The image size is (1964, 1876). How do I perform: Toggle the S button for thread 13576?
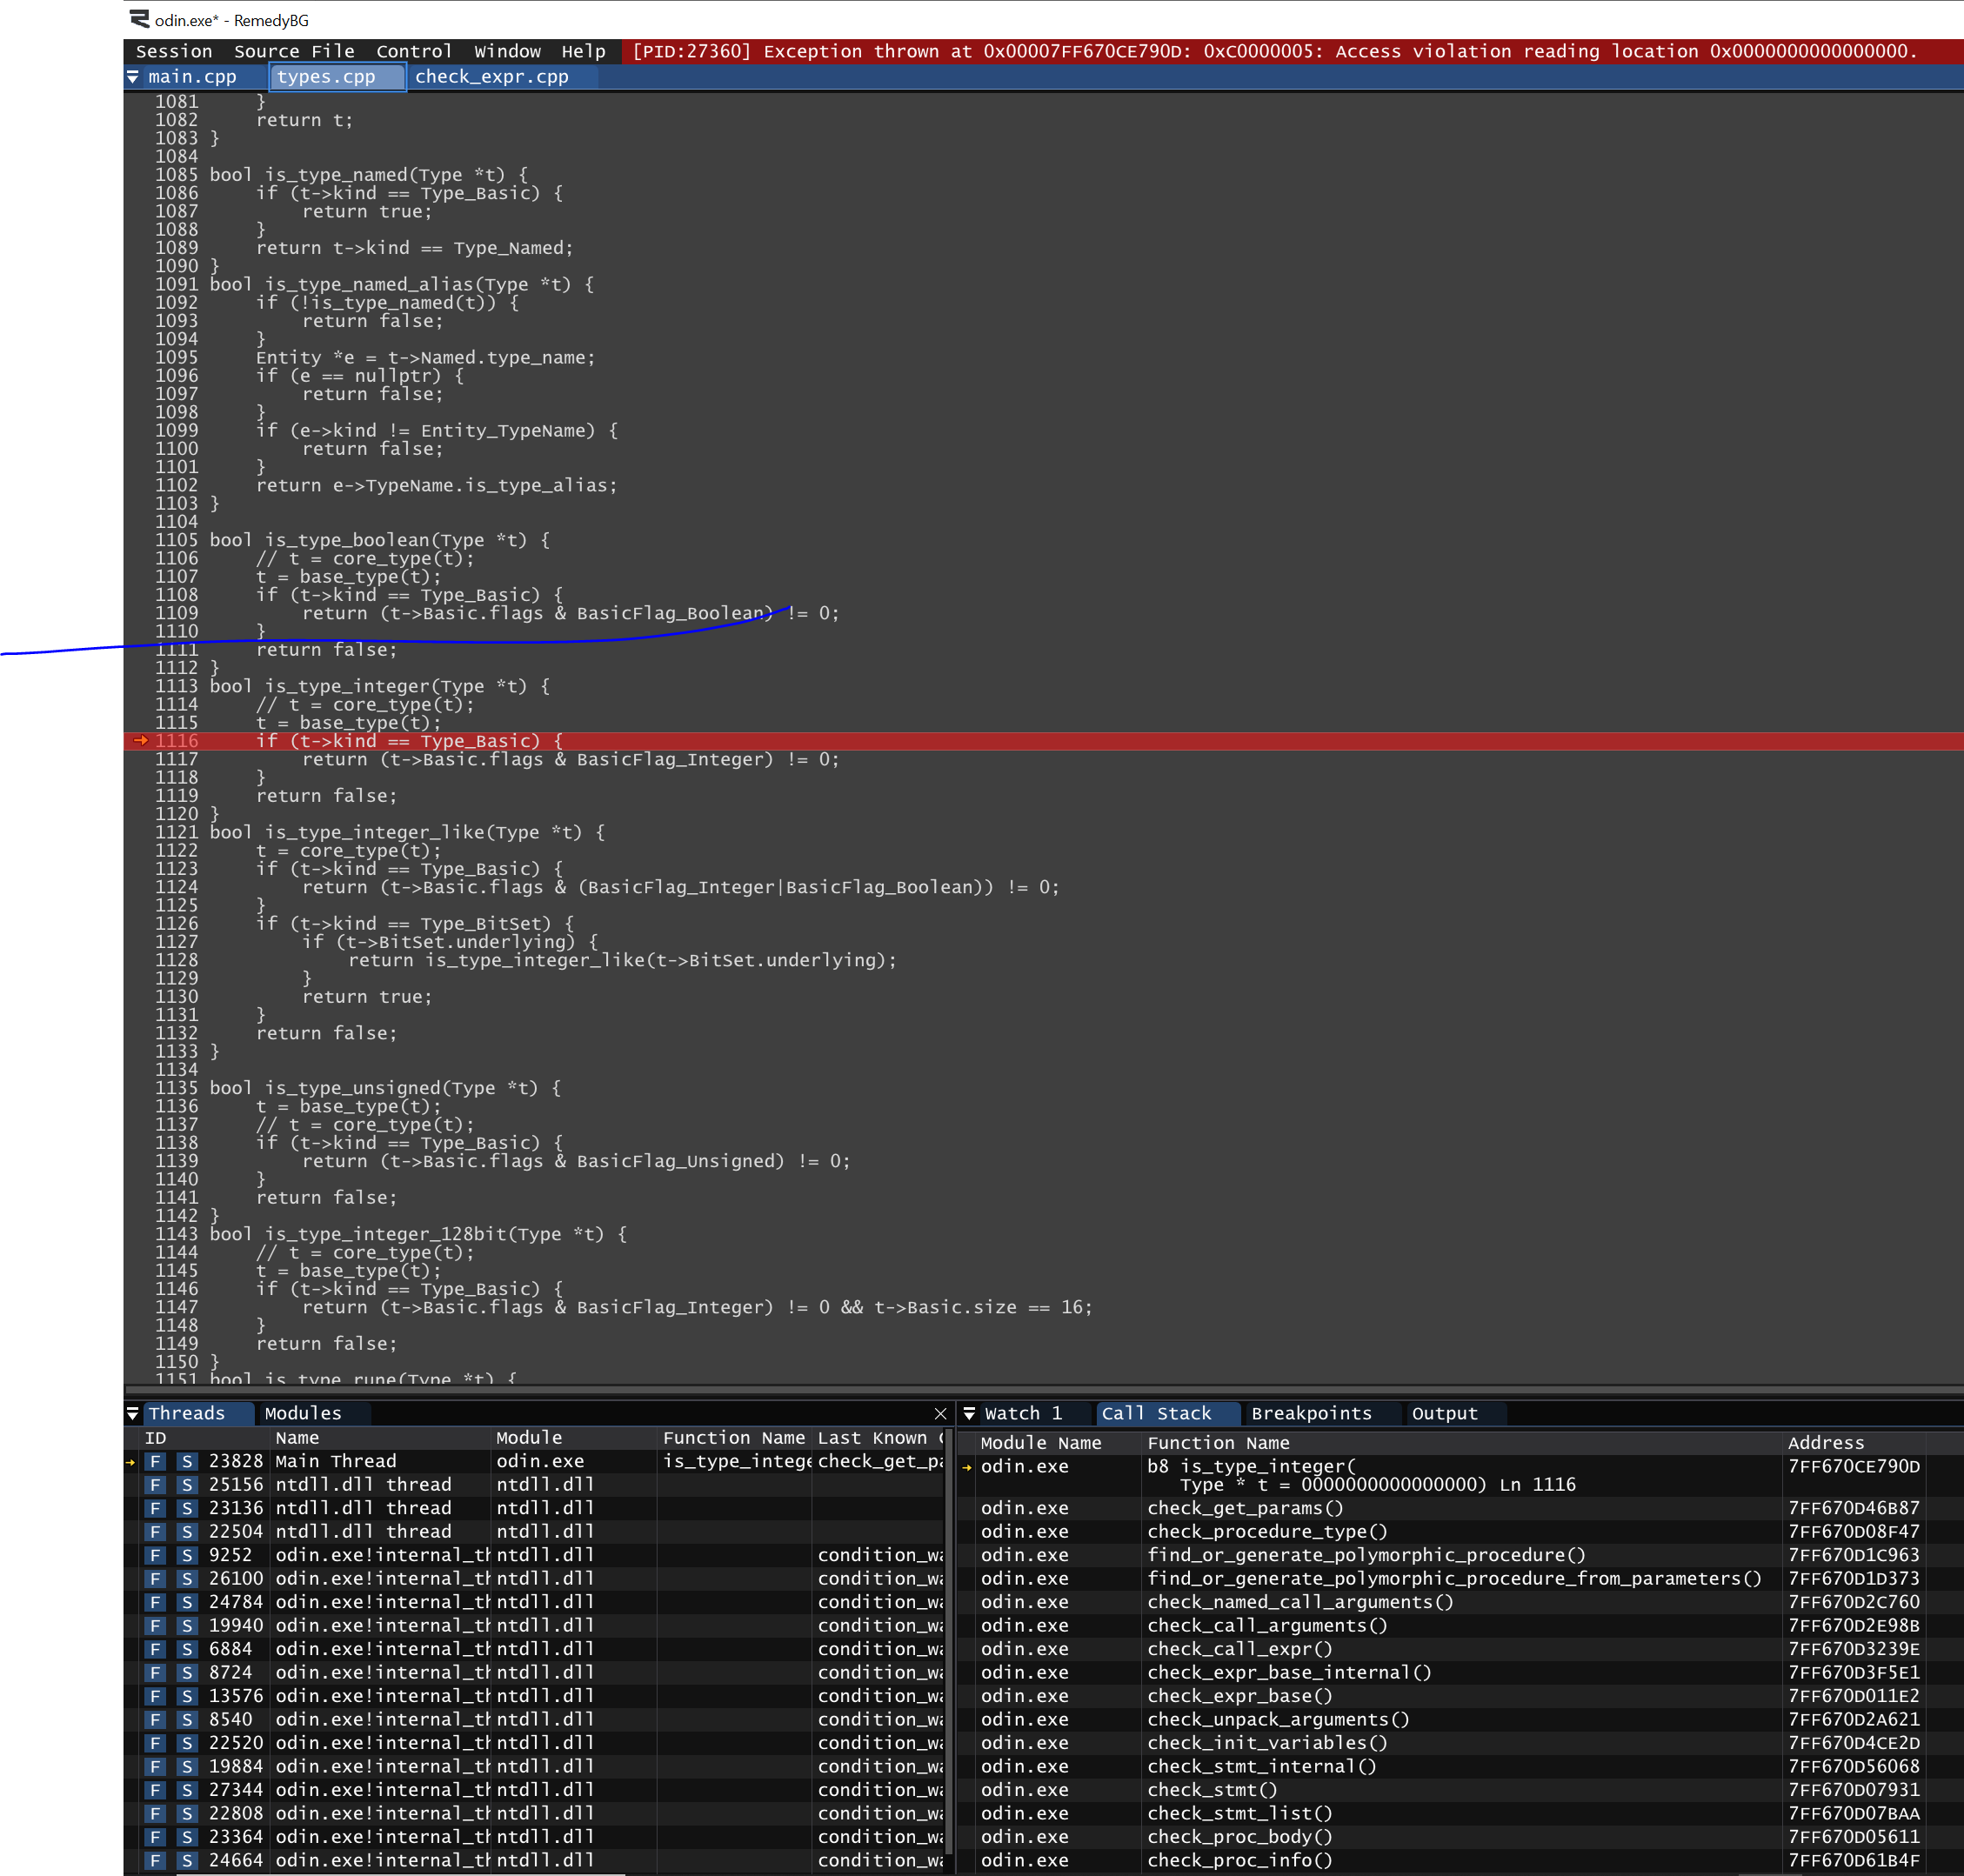(x=187, y=1696)
